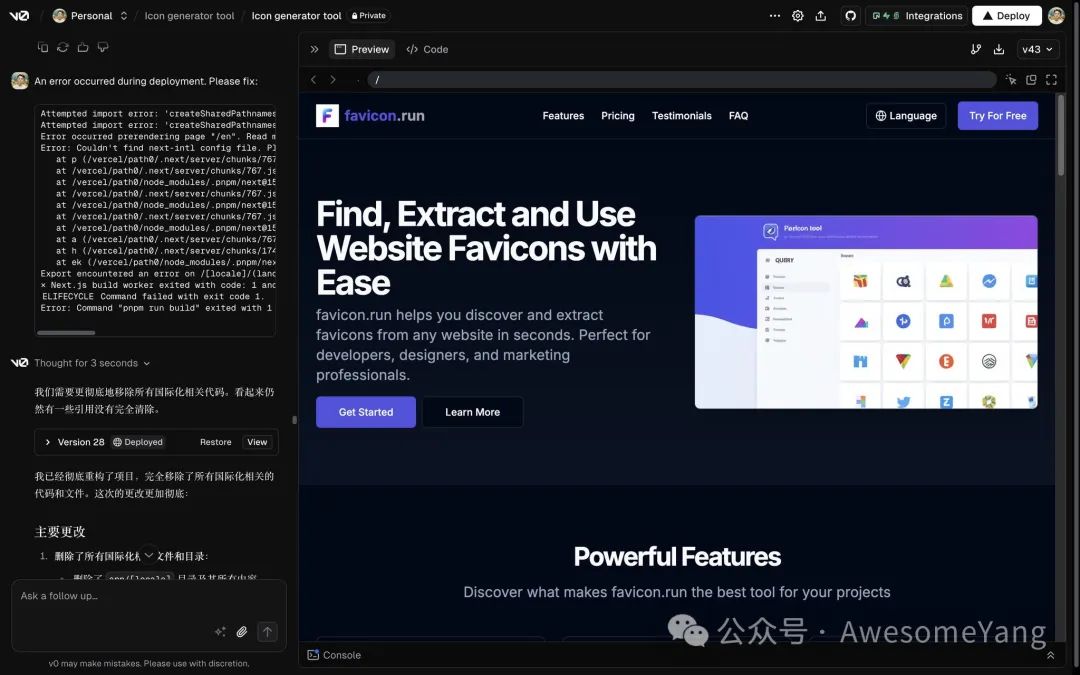
Task: Collapse the chat panel with the double chevron
Action: (x=314, y=49)
